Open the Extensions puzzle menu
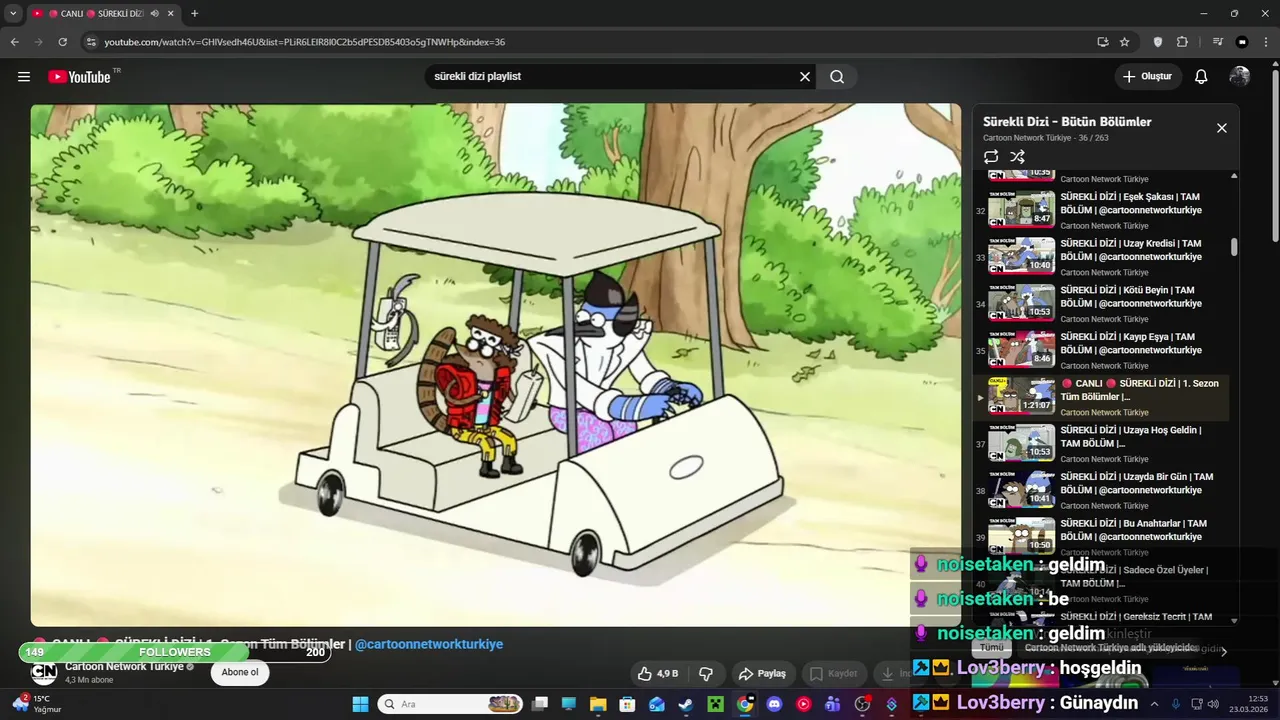This screenshot has height=720, width=1280. coord(1182,42)
